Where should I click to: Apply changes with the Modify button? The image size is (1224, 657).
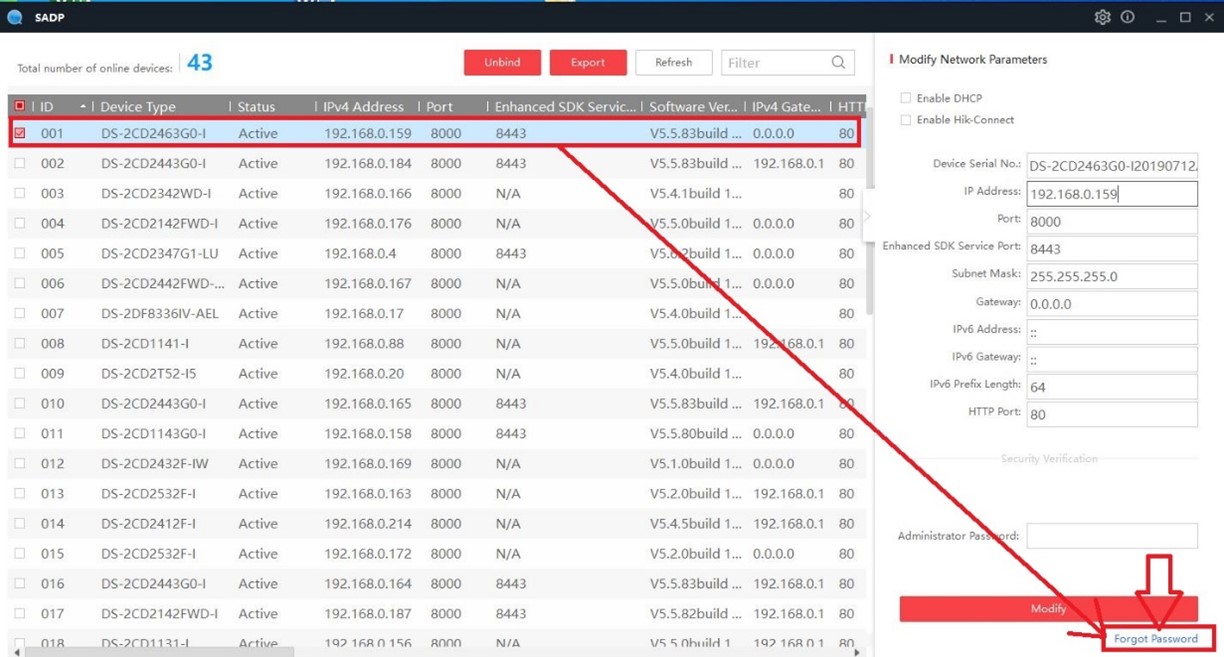[x=1047, y=608]
